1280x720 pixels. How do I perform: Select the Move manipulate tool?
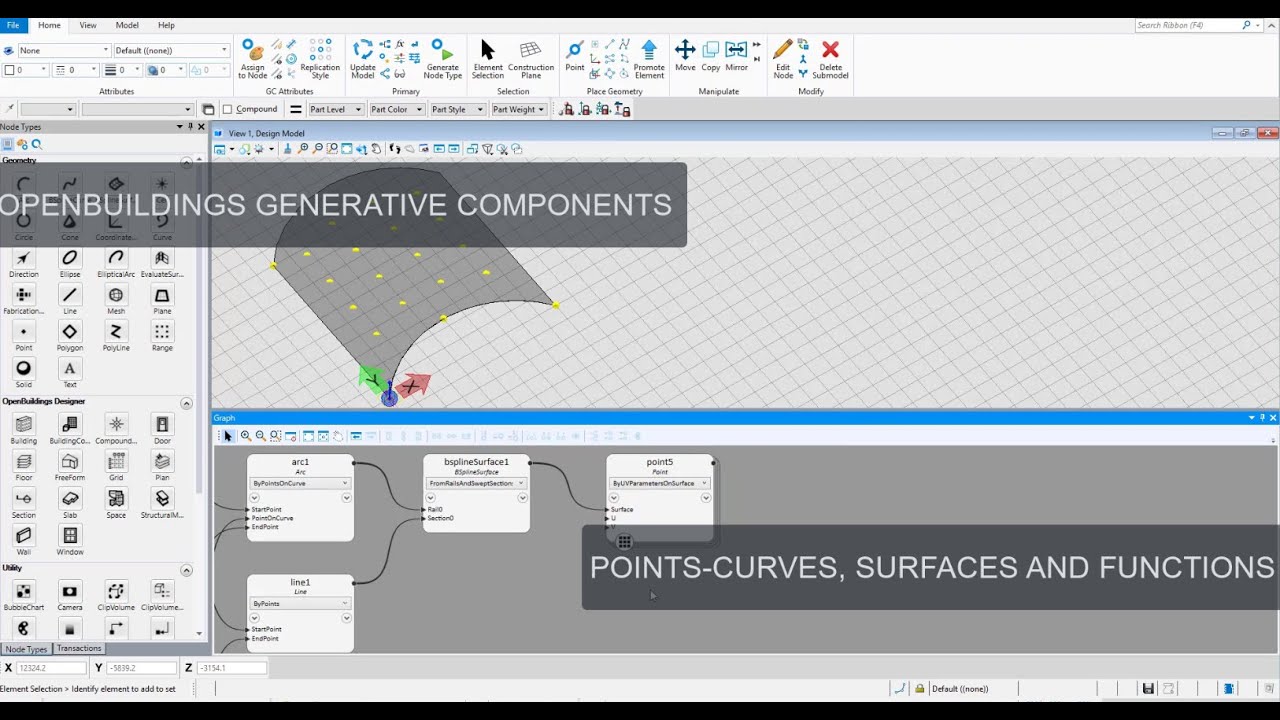click(685, 50)
